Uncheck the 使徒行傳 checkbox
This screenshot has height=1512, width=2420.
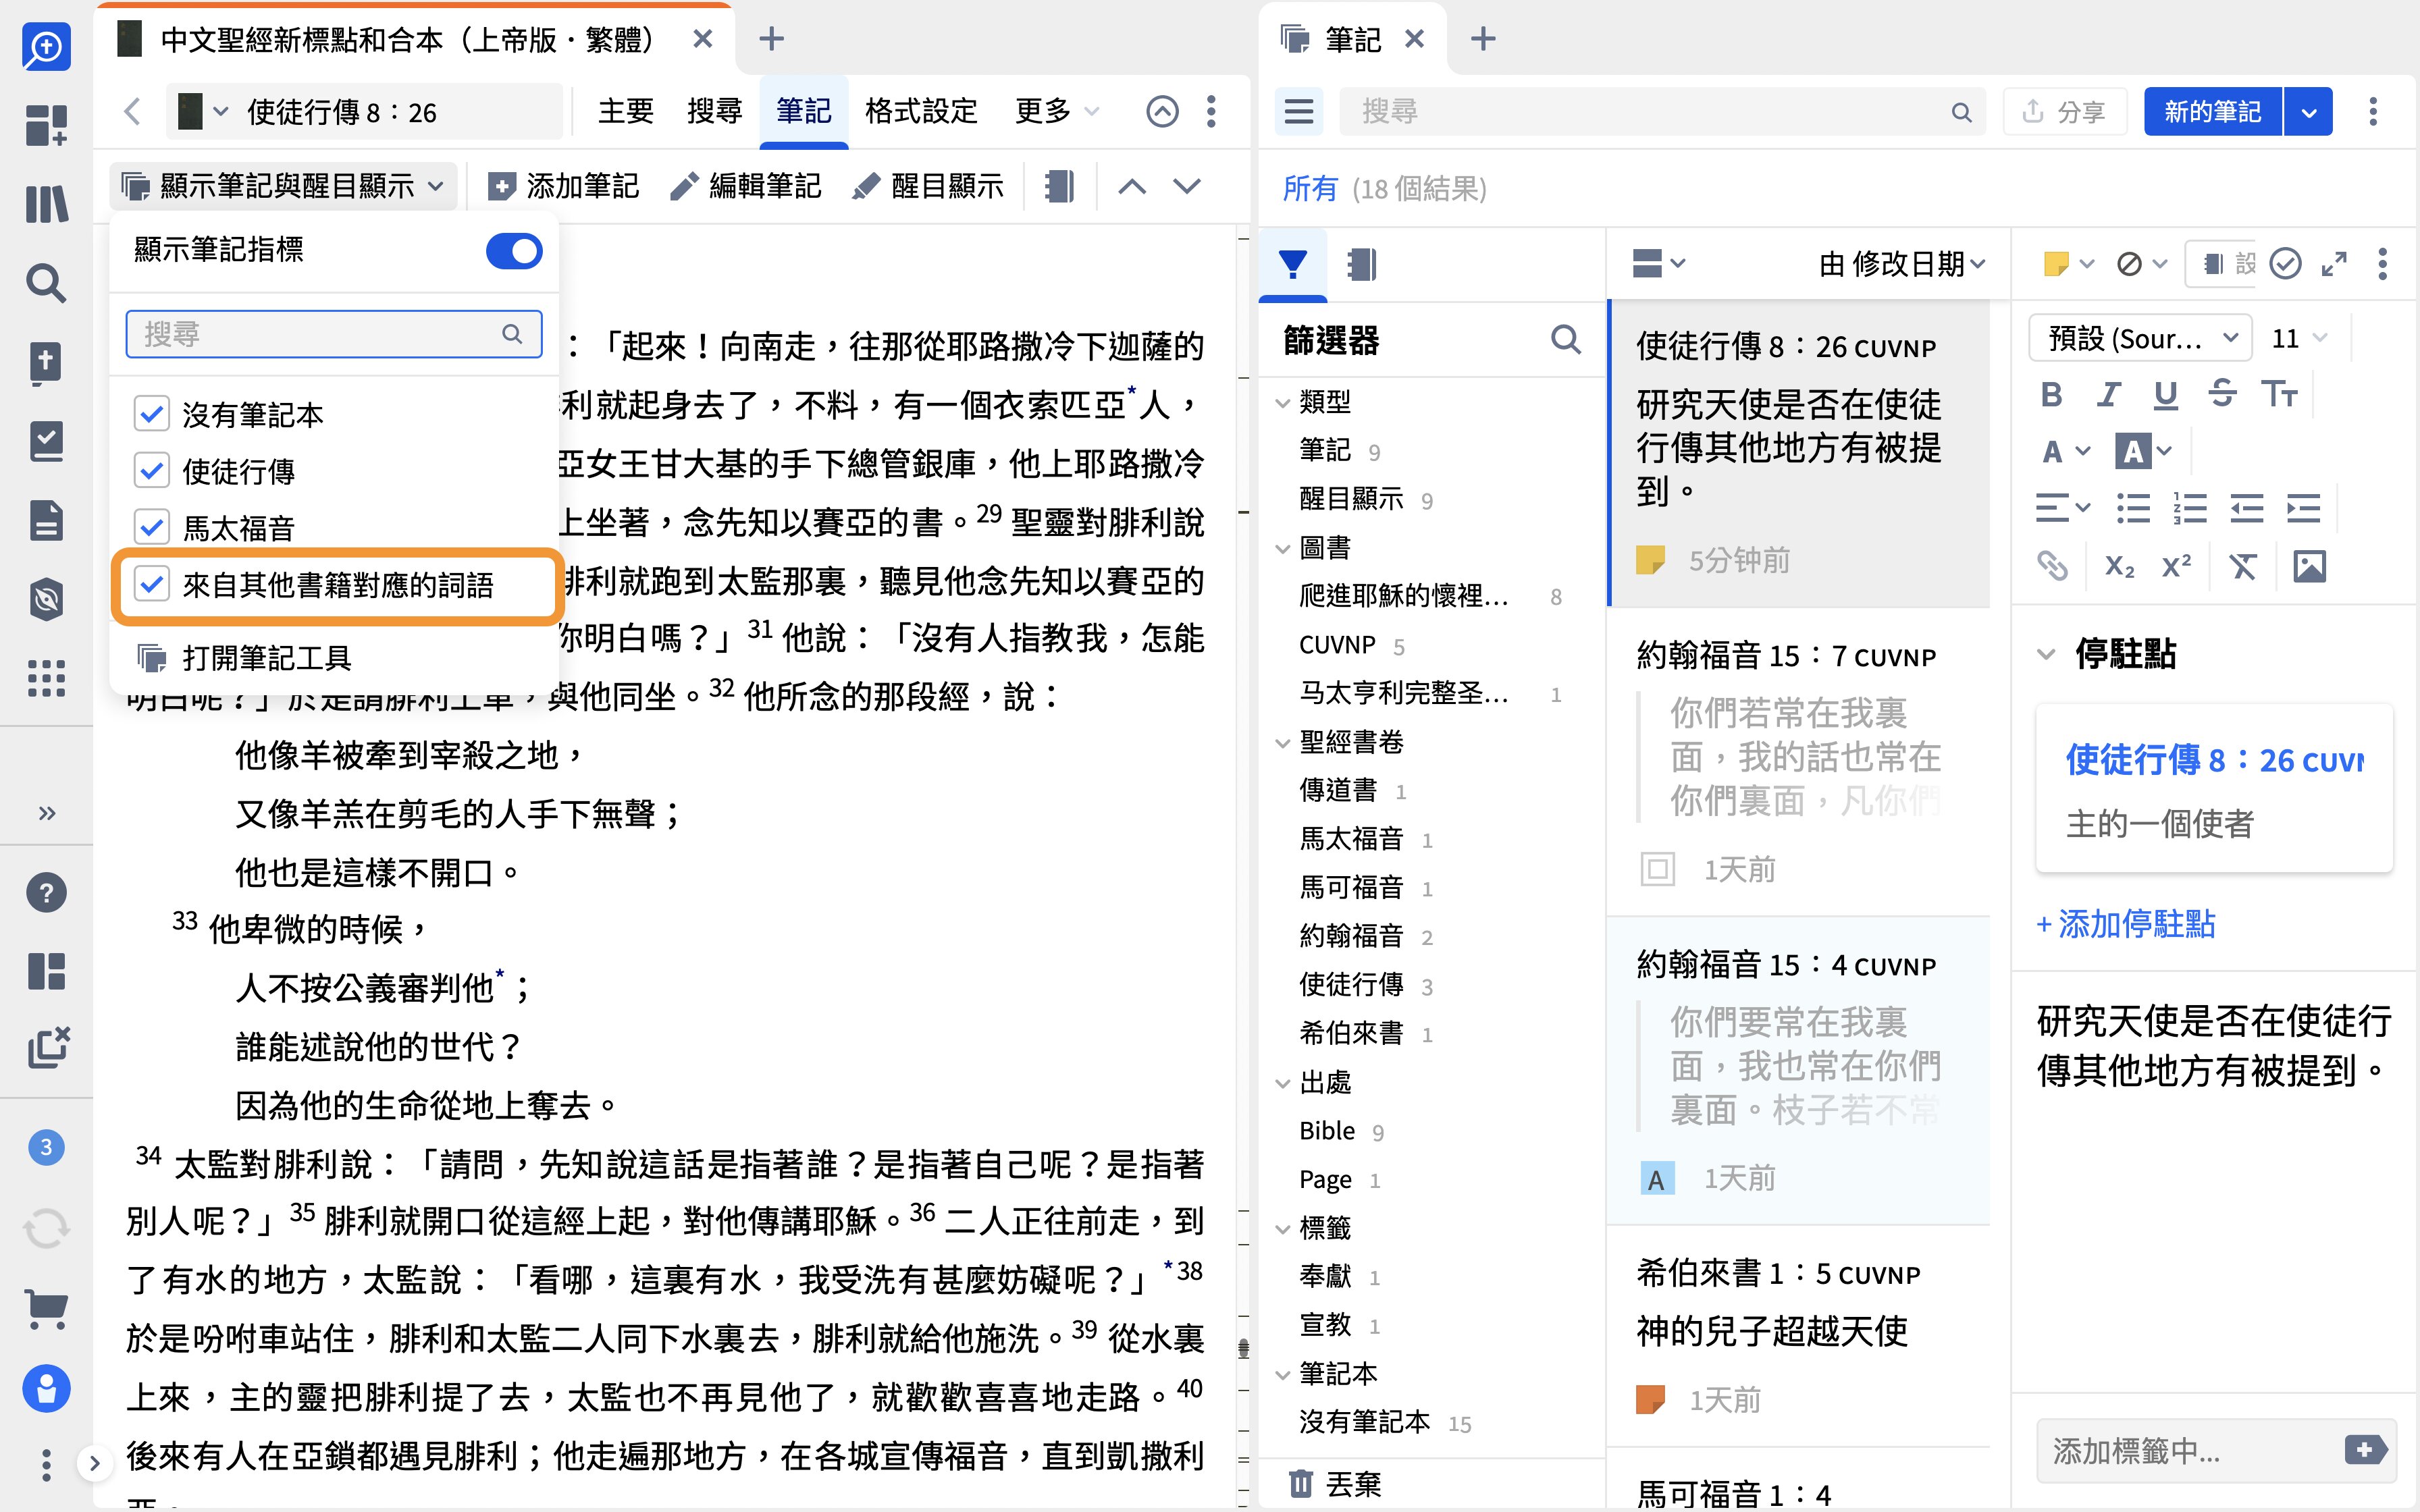point(151,470)
